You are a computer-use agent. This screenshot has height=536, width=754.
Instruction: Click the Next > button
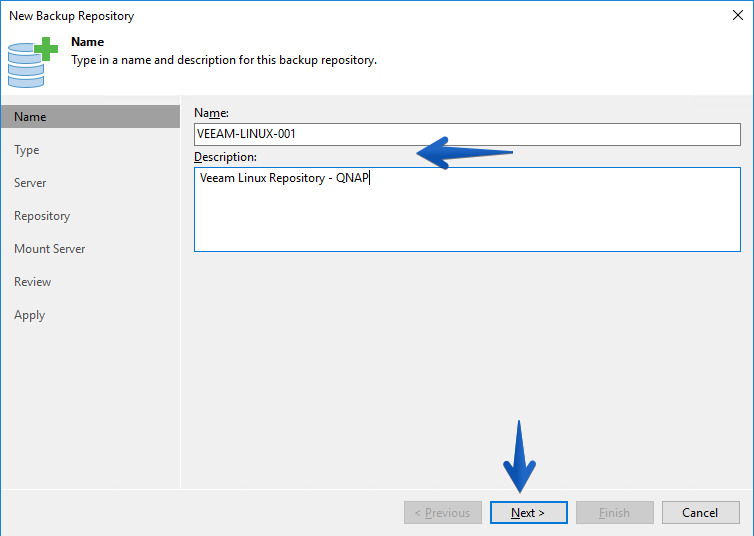(x=528, y=512)
